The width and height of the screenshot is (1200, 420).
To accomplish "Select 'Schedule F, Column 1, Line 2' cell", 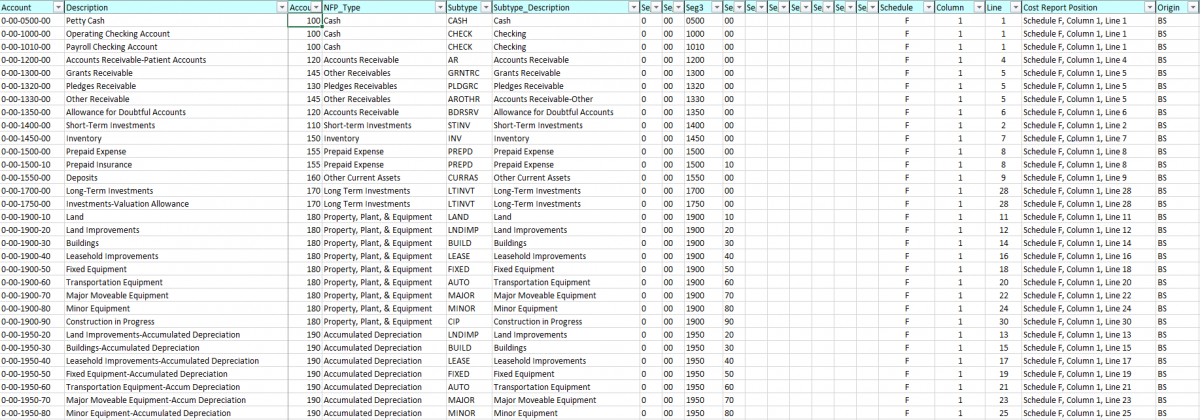I will [1088, 125].
